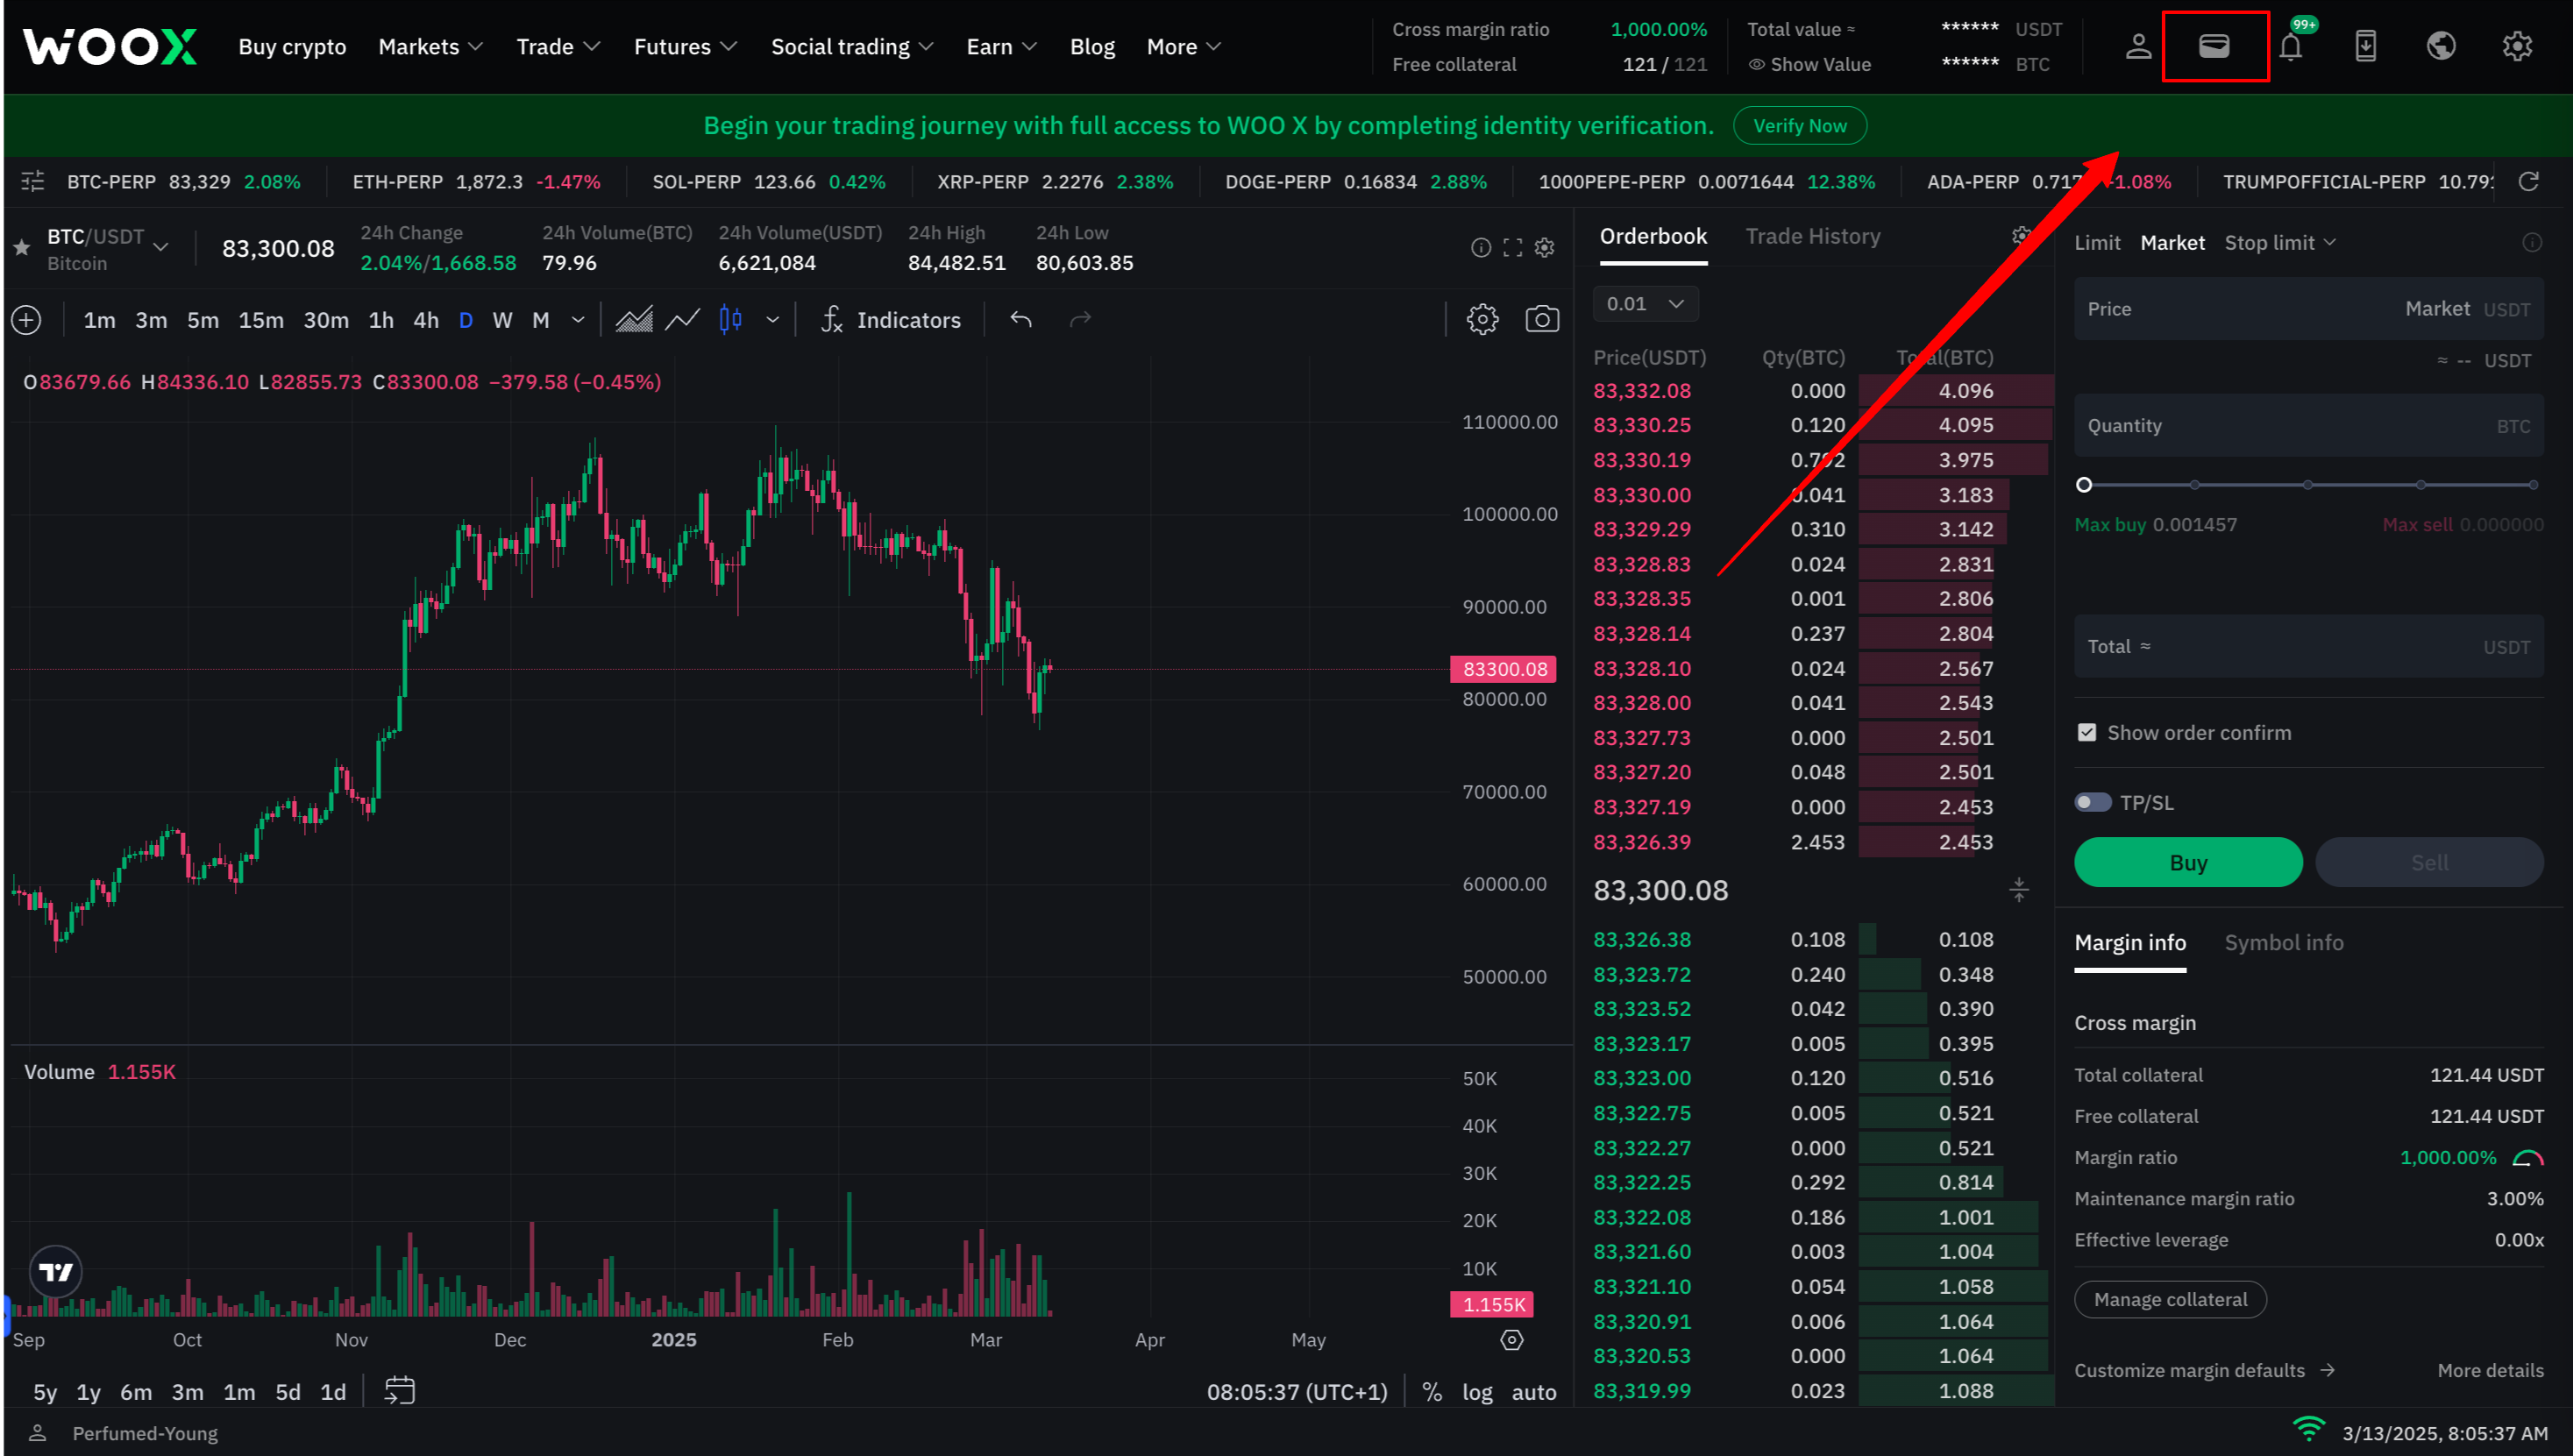
Task: Favorite BTC/USDT with the star icon
Action: [22, 247]
